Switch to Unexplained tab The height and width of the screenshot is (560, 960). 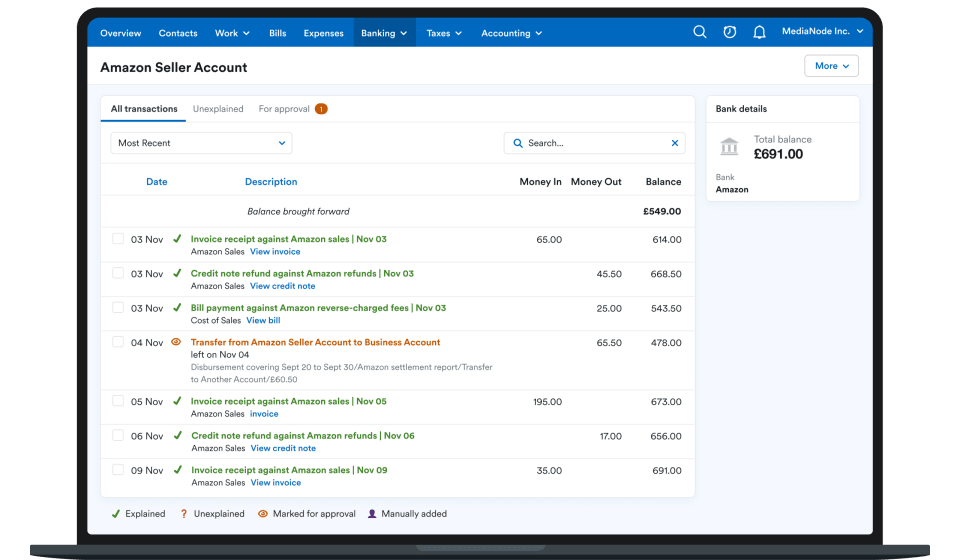(x=218, y=109)
